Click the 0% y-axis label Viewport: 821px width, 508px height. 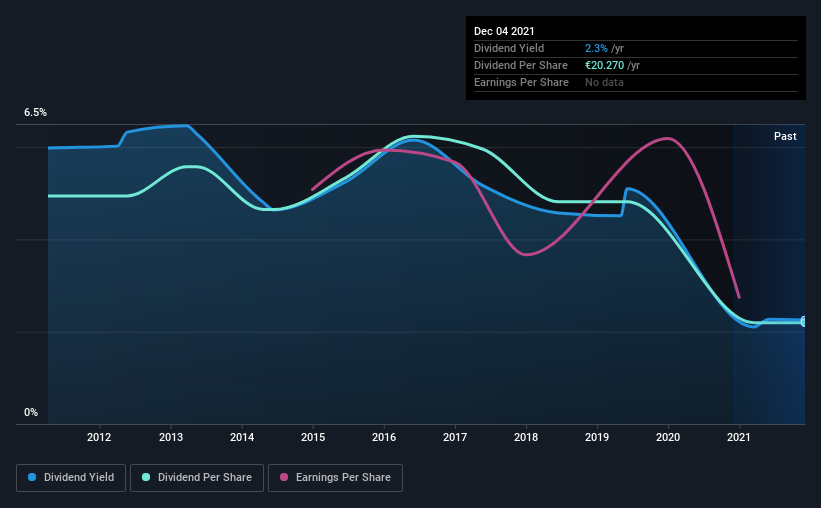point(31,413)
